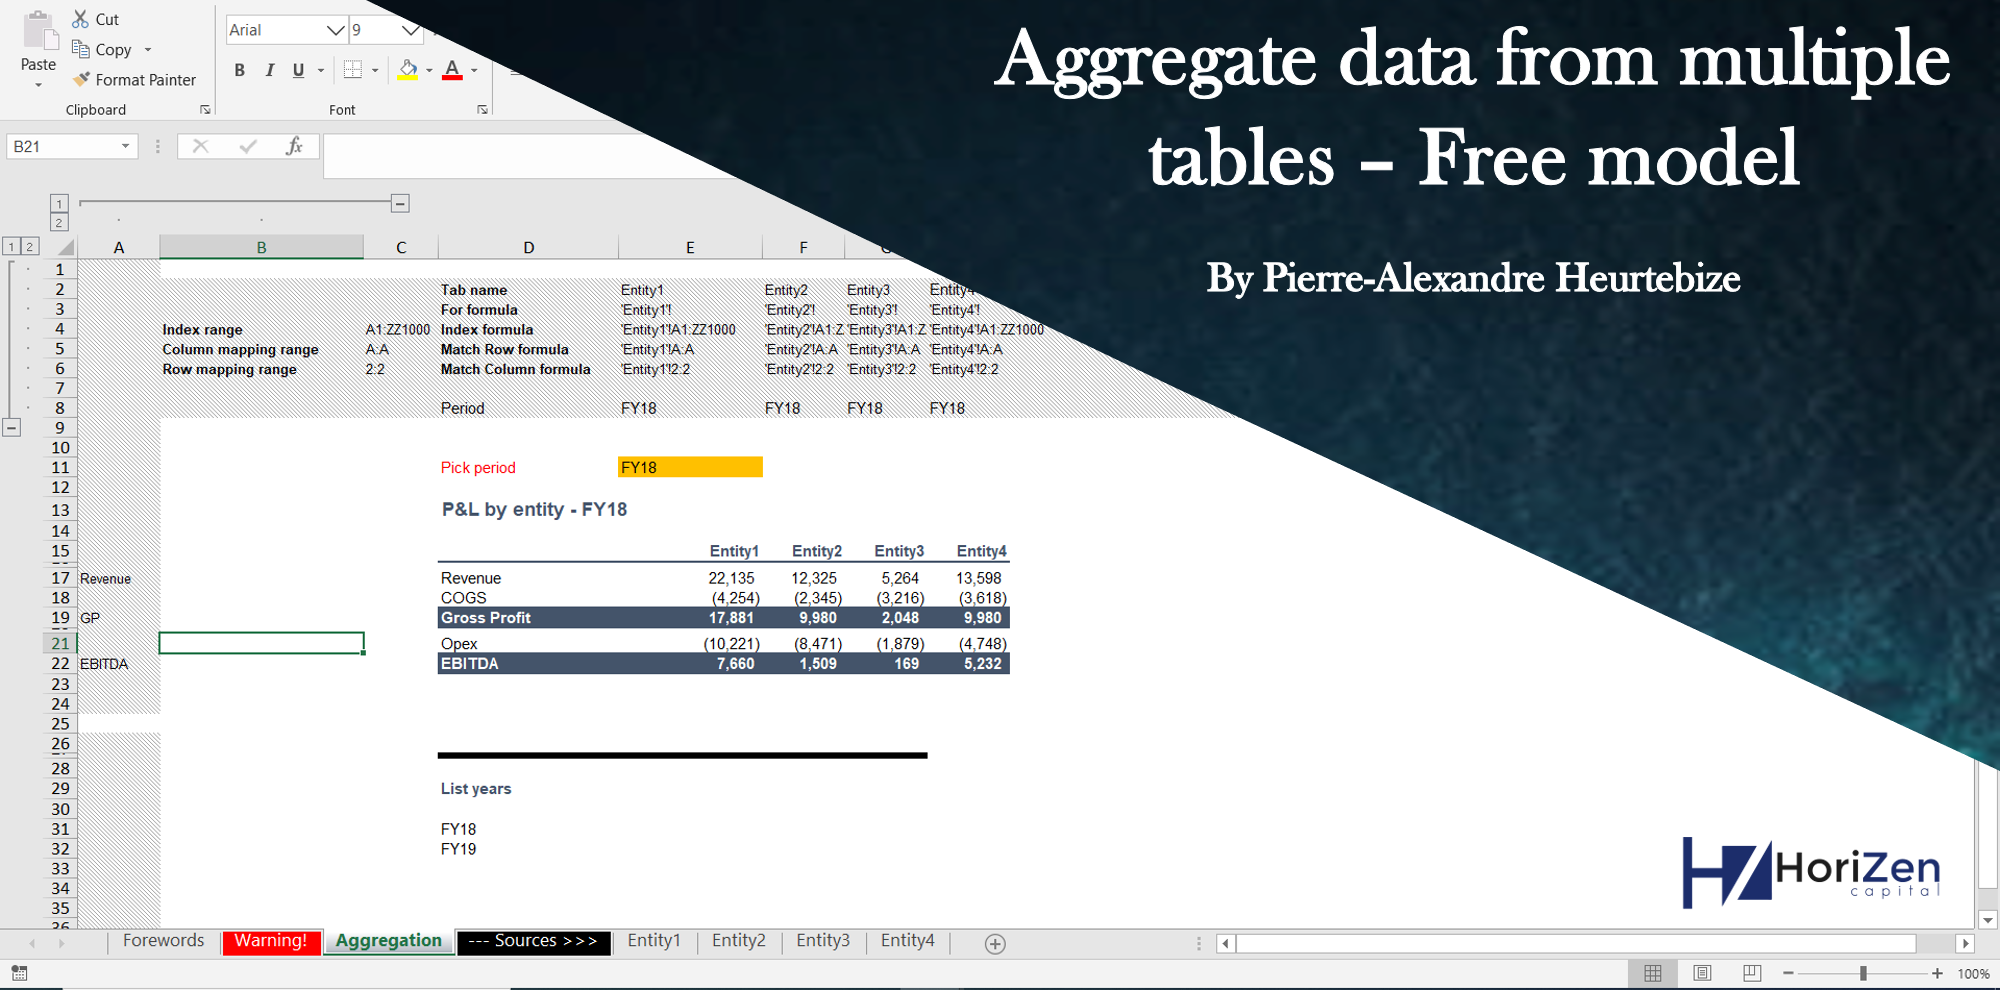Click the zoom in plus button
Image resolution: width=2000 pixels, height=990 pixels.
pyautogui.click(x=1937, y=973)
